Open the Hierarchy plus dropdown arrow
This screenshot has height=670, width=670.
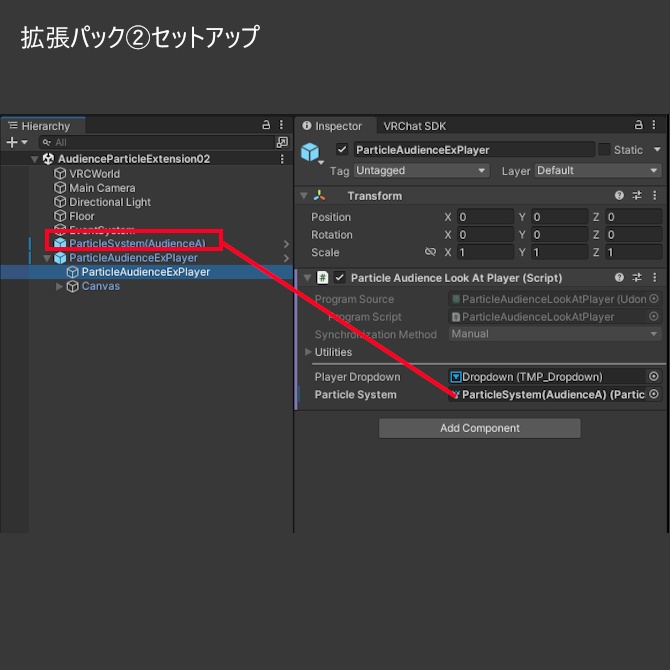pos(24,142)
